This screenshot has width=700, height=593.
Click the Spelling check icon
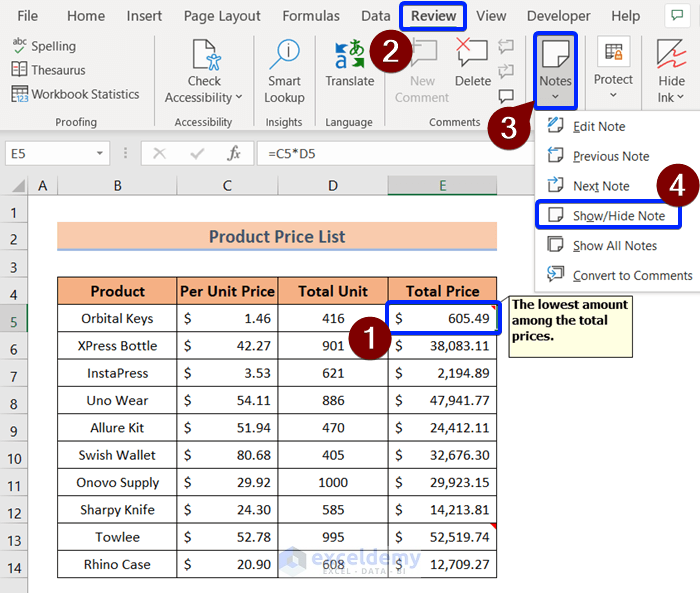[19, 46]
